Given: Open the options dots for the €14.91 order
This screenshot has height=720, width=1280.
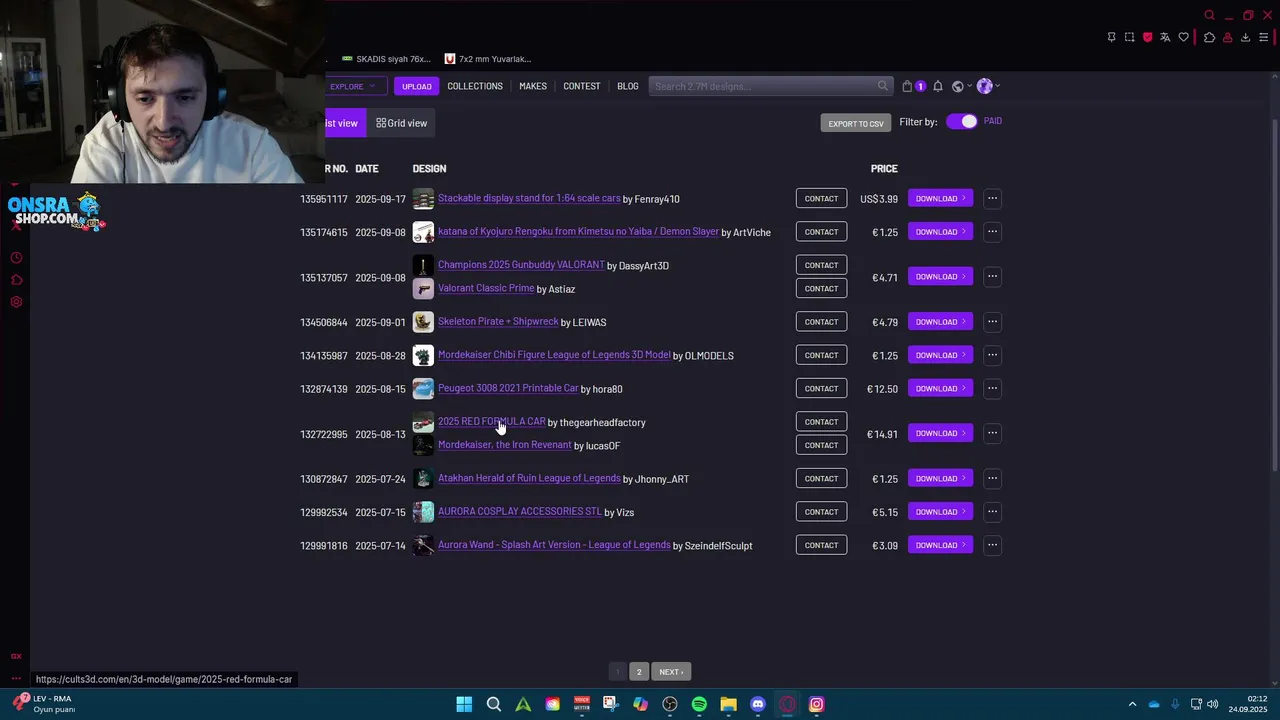Looking at the screenshot, I should tap(992, 433).
